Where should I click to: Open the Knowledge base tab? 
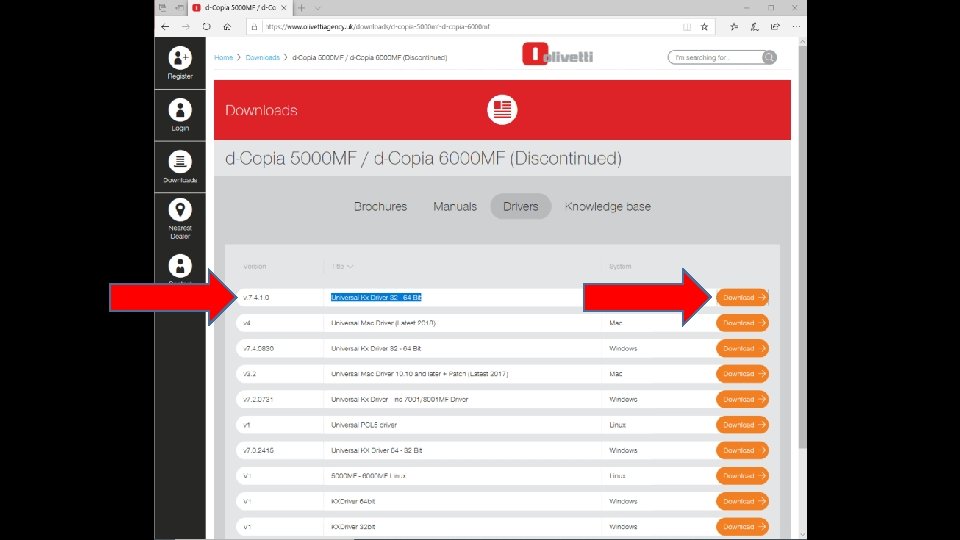tap(607, 206)
